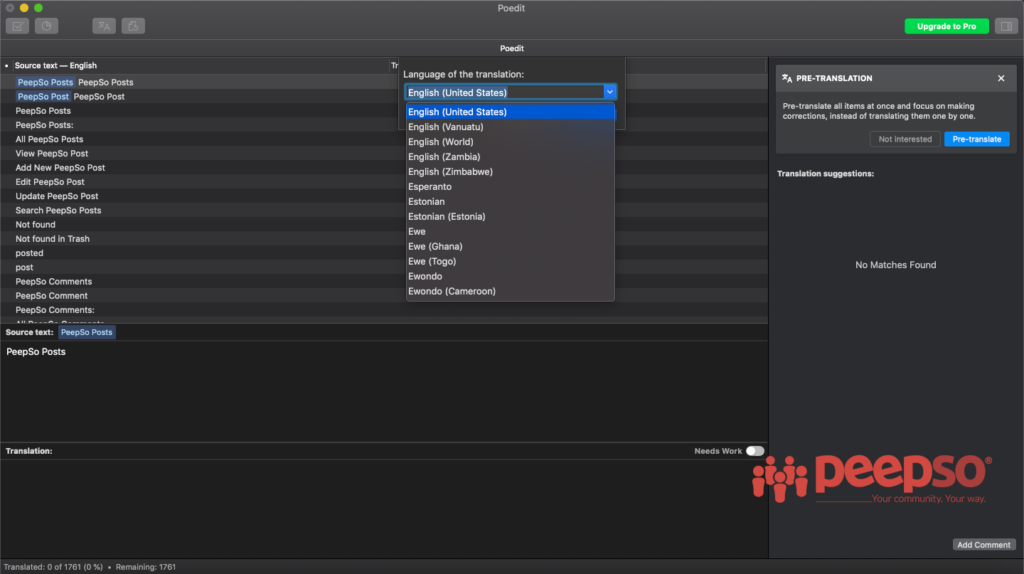
Task: Pick English (United States) highlighted option
Action: coord(457,112)
